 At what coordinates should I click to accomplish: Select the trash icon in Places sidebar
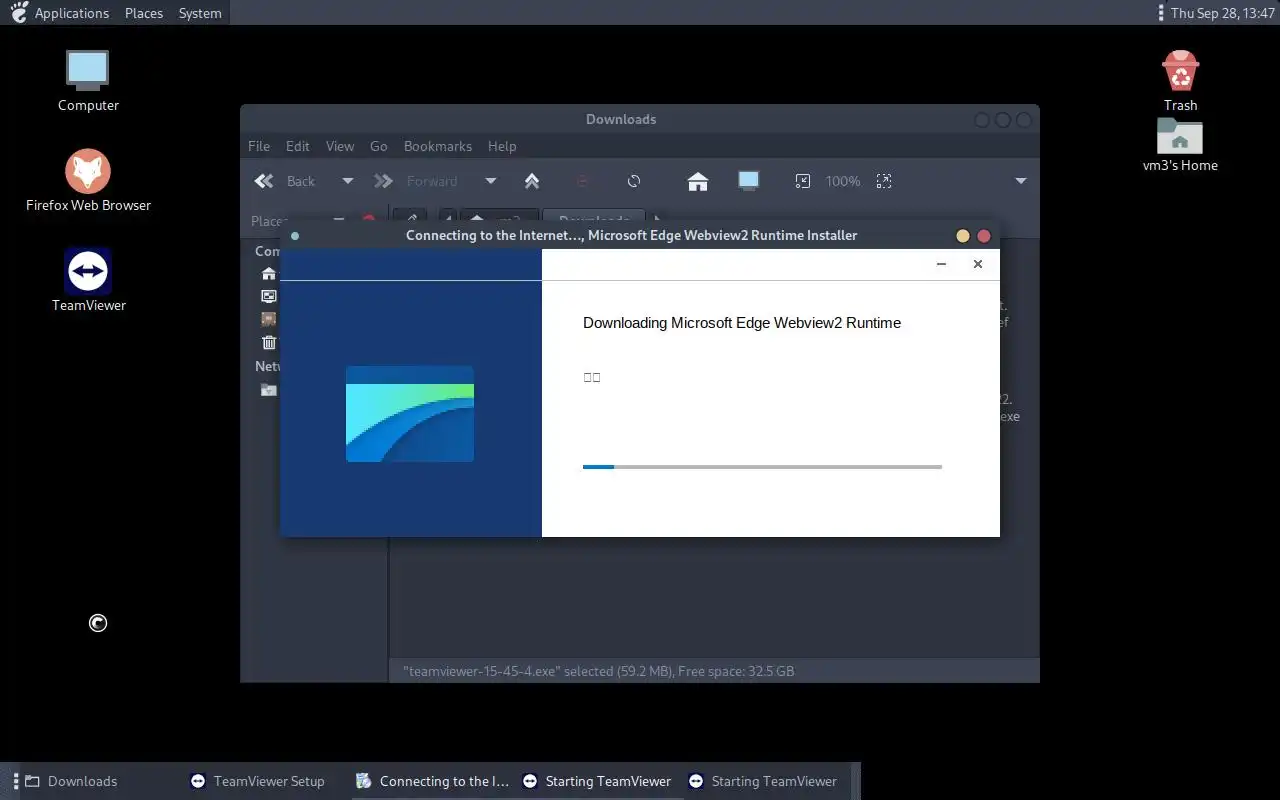[268, 342]
